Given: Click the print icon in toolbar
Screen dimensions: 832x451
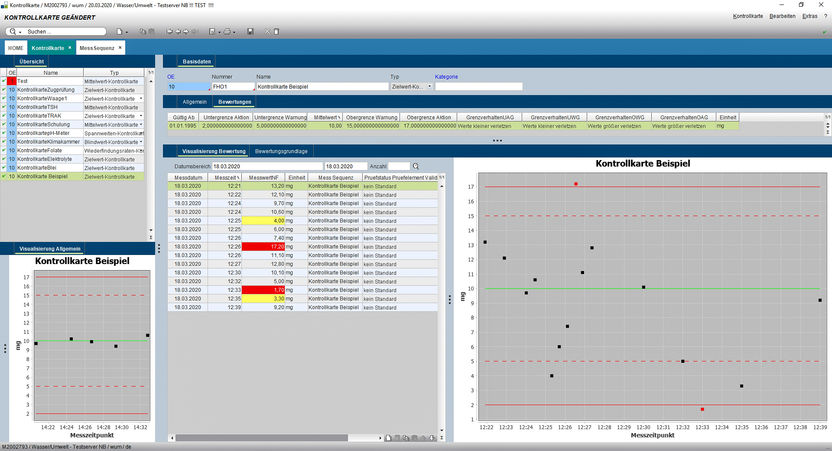Looking at the screenshot, I should 227,32.
